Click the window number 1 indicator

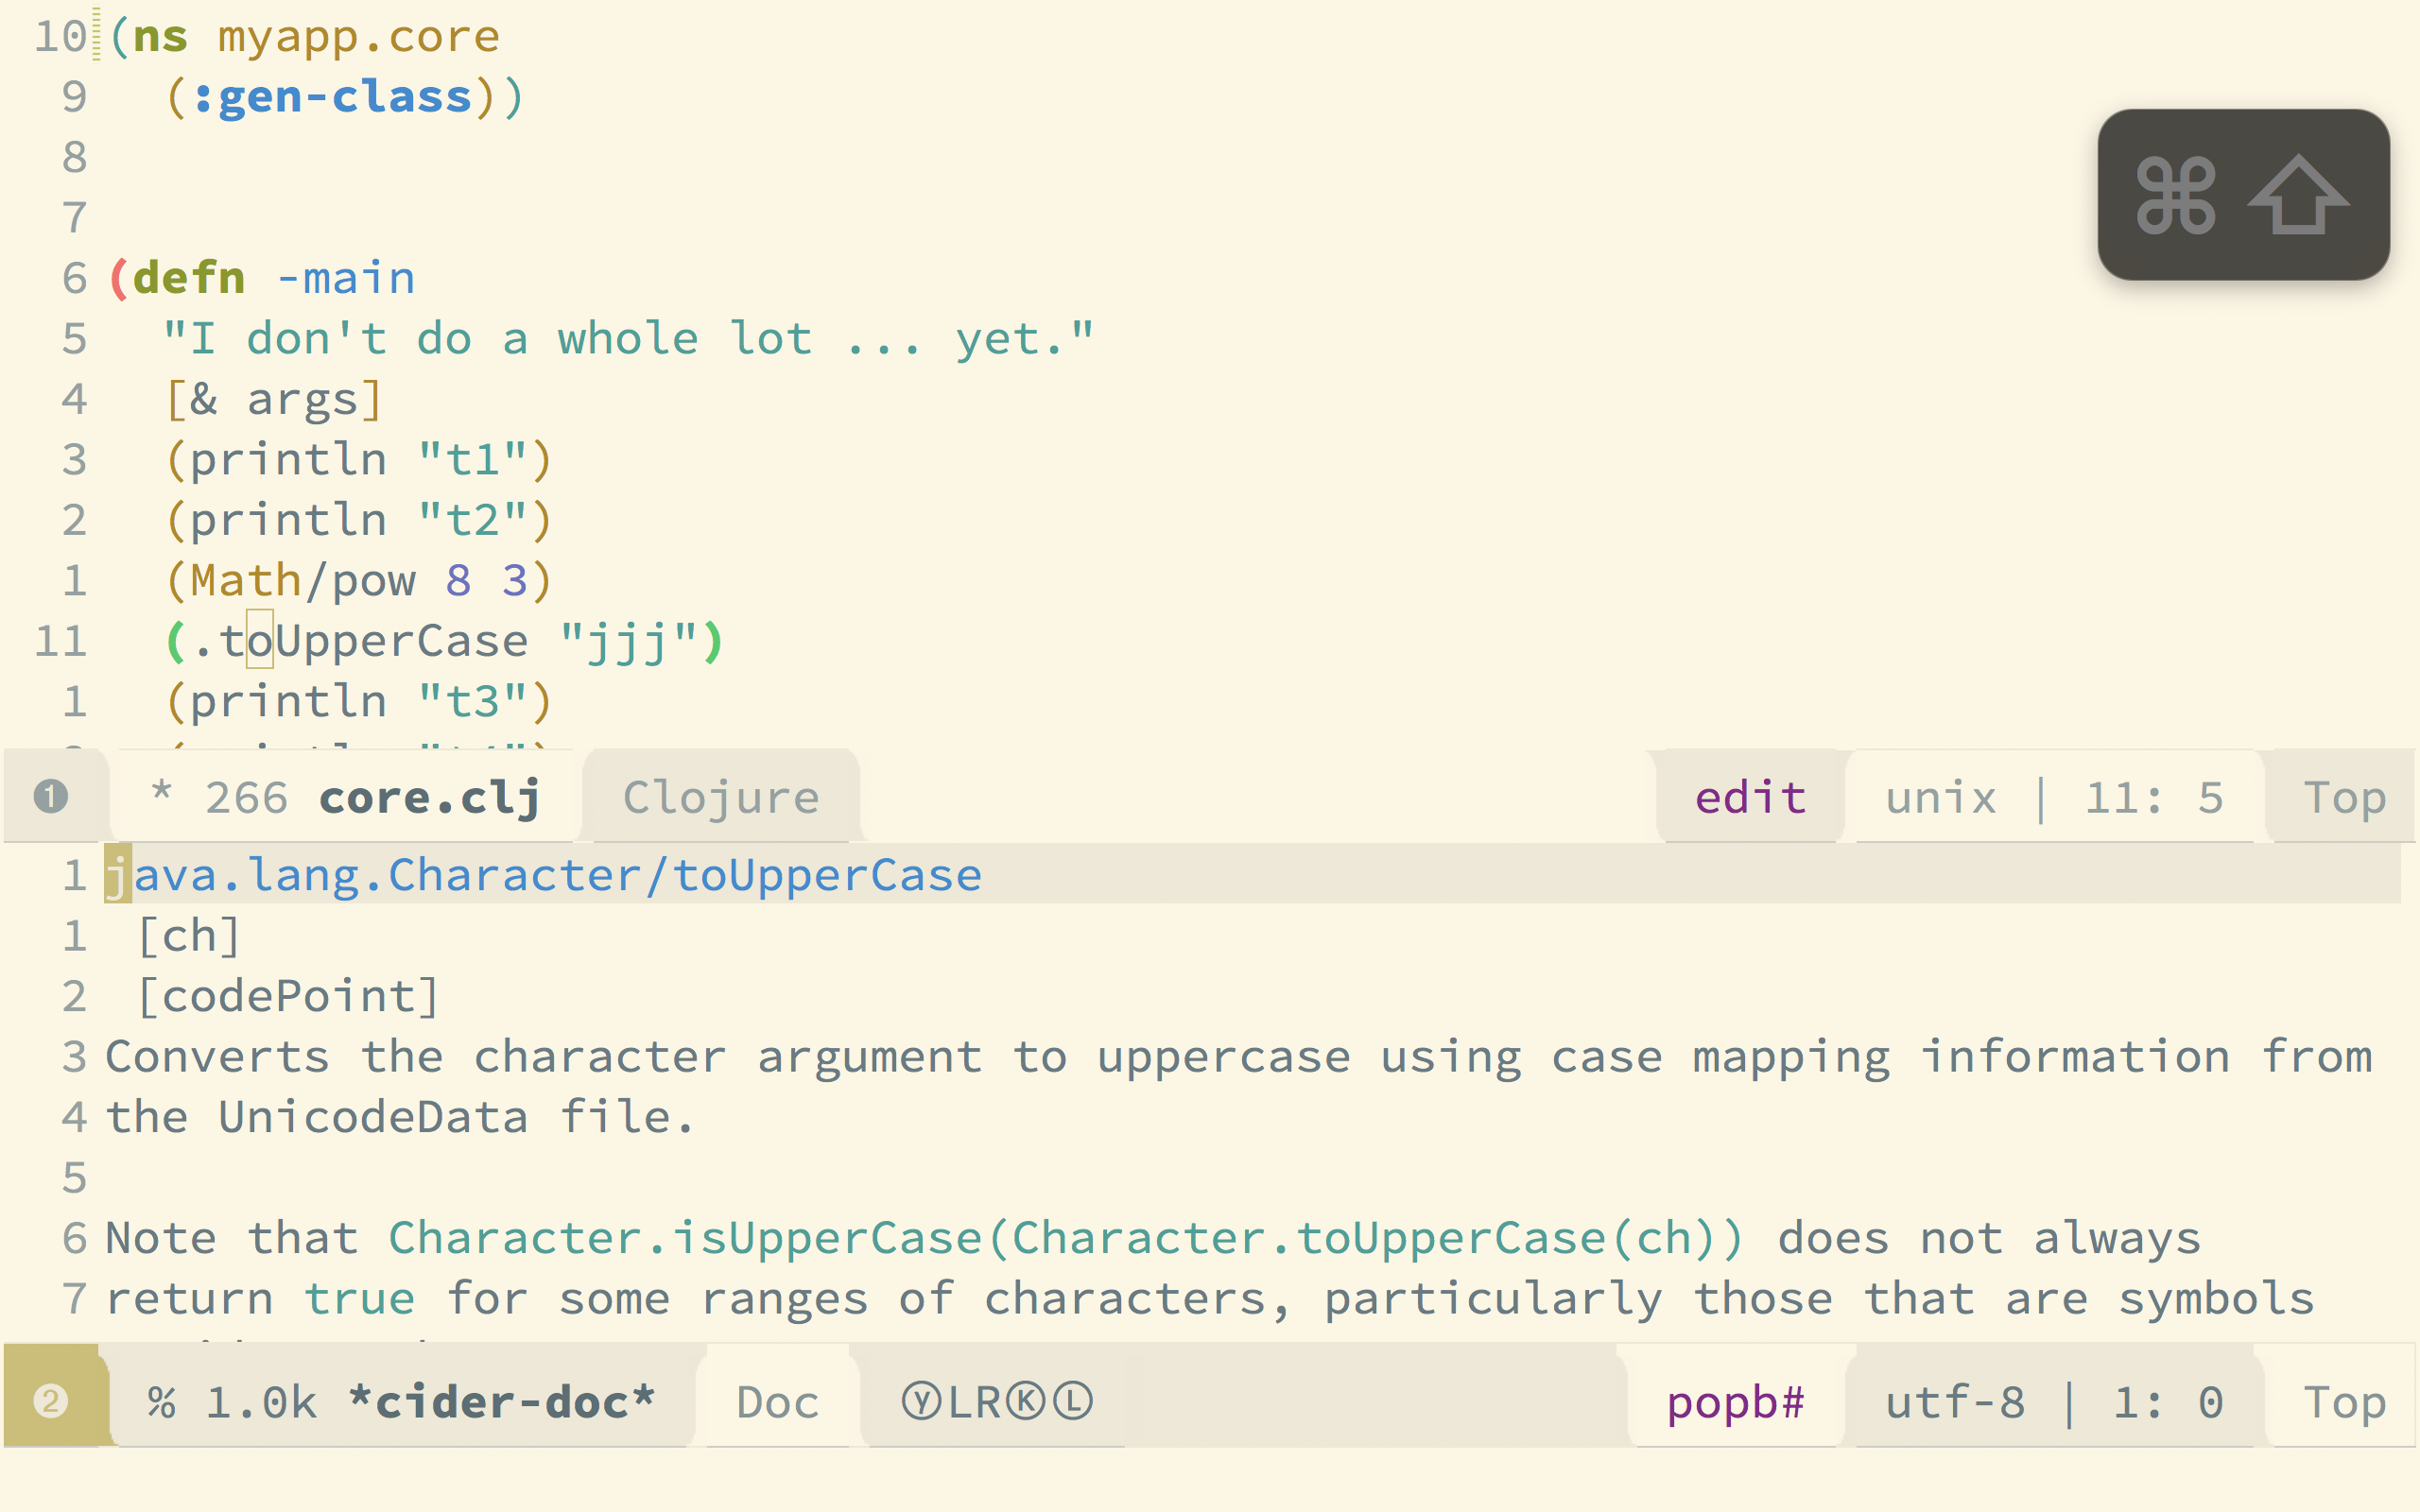click(51, 797)
